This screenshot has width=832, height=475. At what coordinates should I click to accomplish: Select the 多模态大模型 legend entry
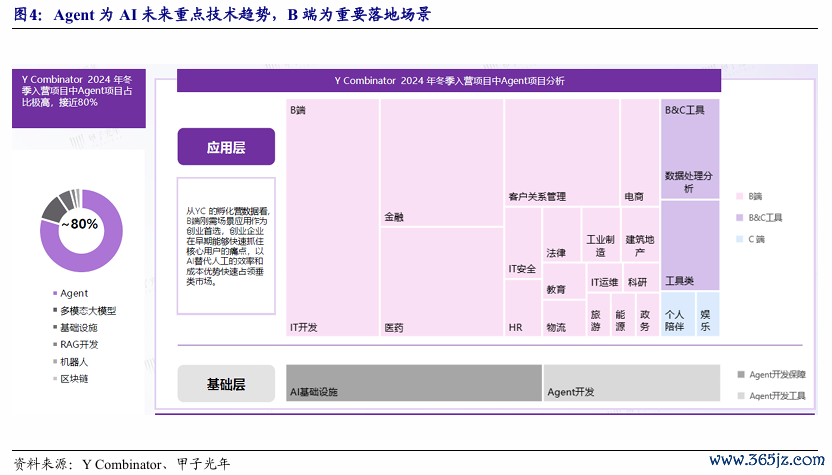point(84,310)
